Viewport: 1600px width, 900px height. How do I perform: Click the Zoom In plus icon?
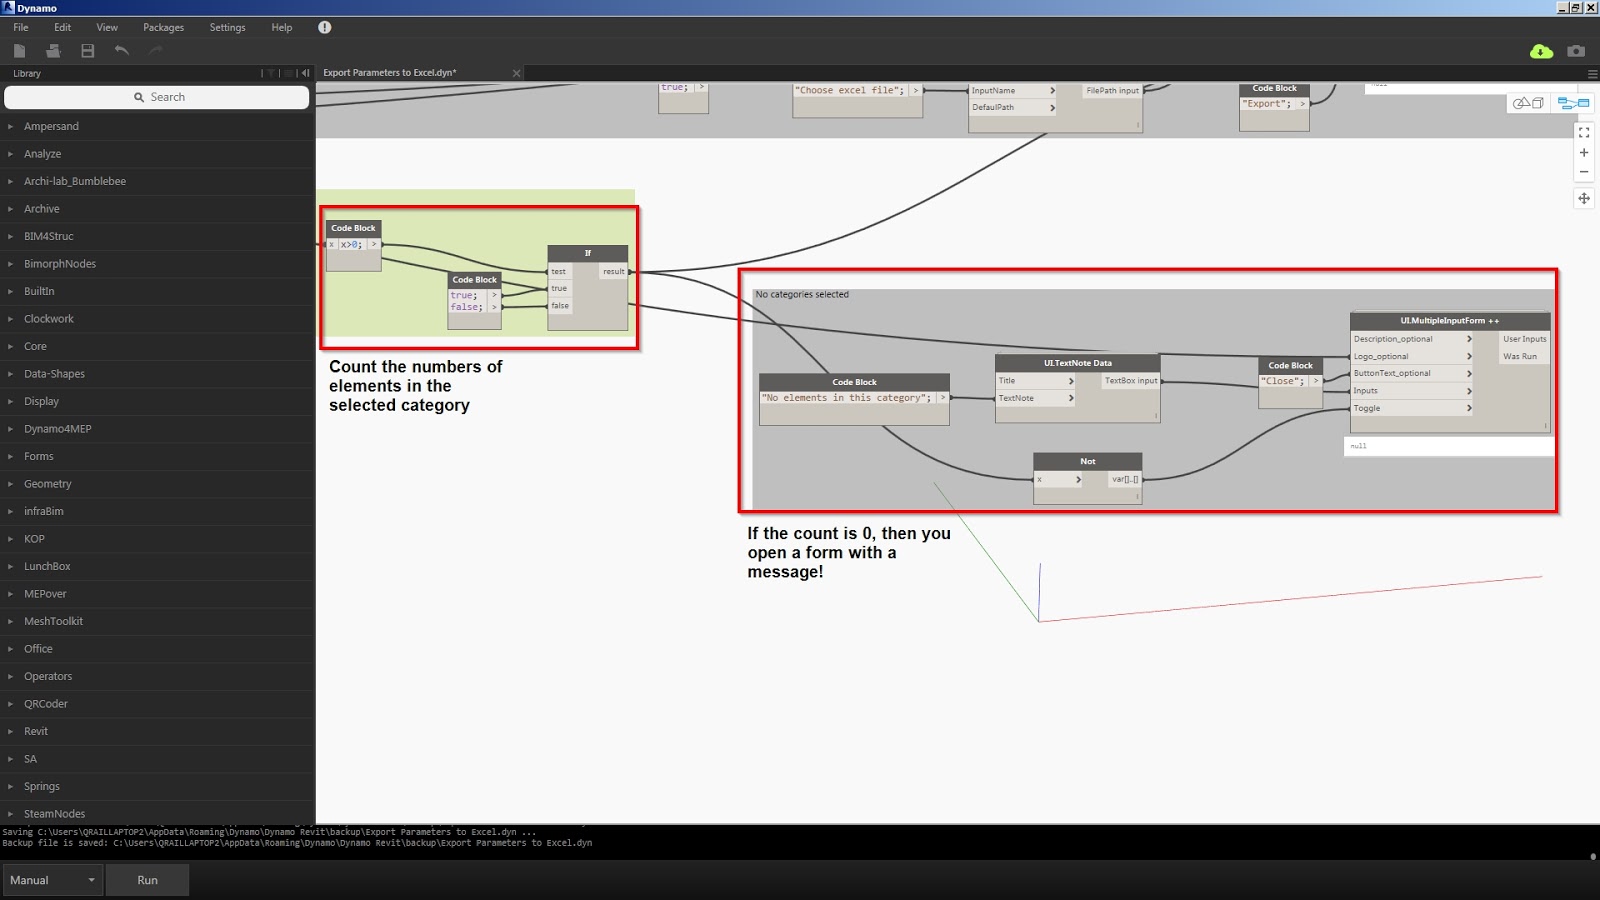click(1584, 152)
